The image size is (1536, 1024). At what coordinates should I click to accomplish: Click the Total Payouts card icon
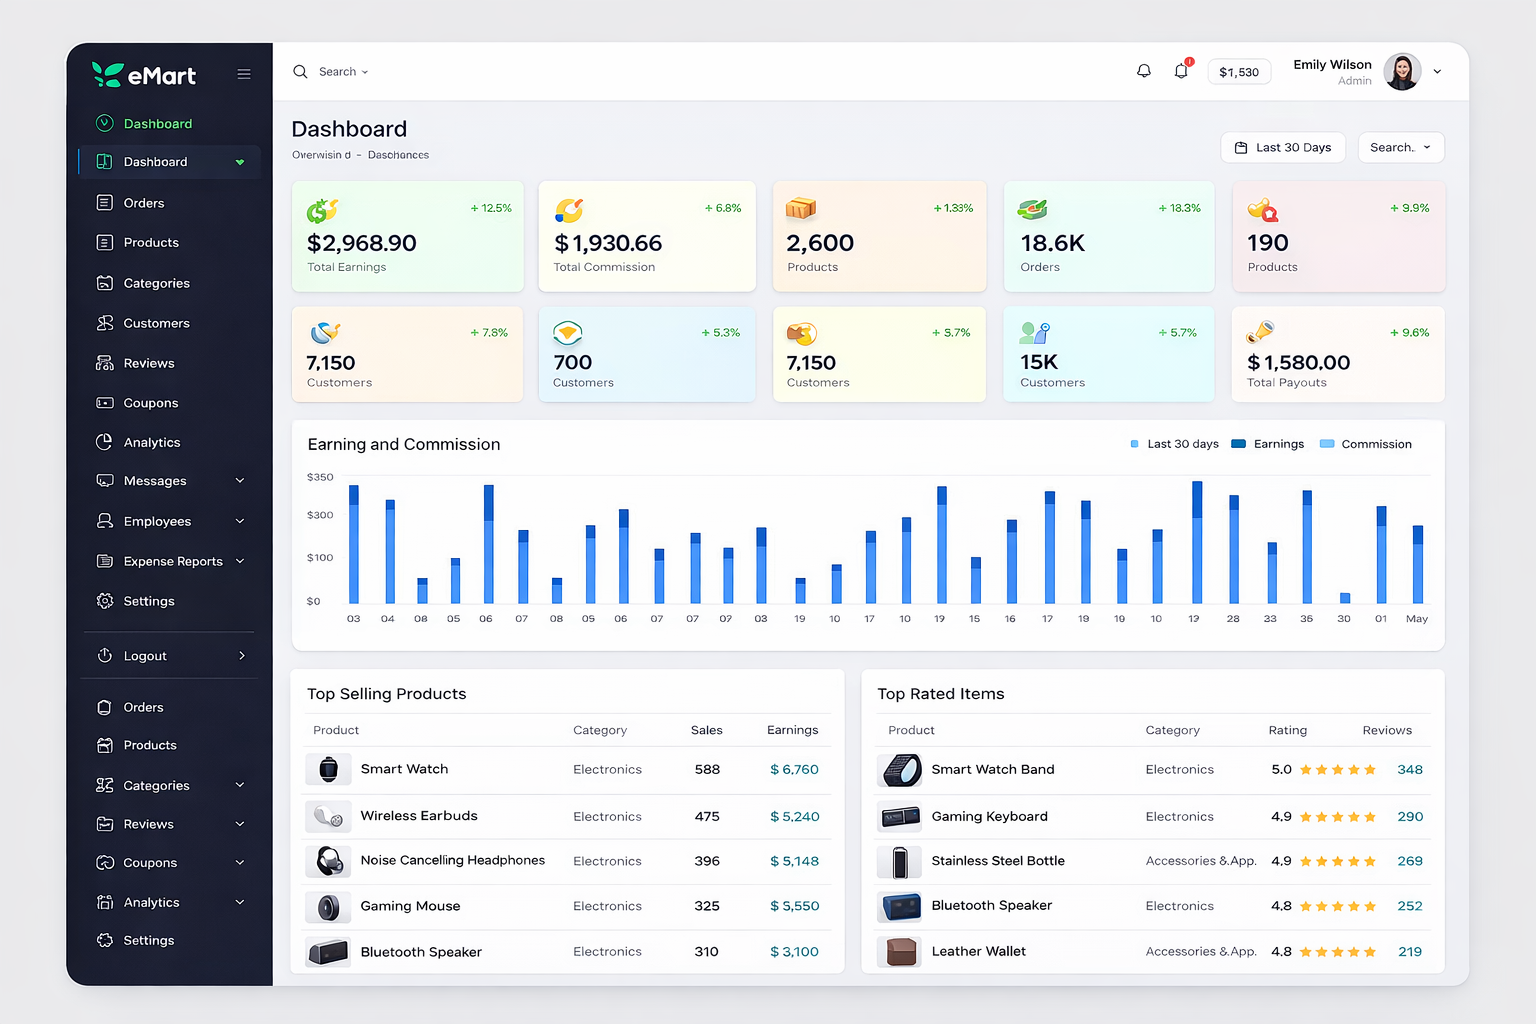pyautogui.click(x=1260, y=332)
